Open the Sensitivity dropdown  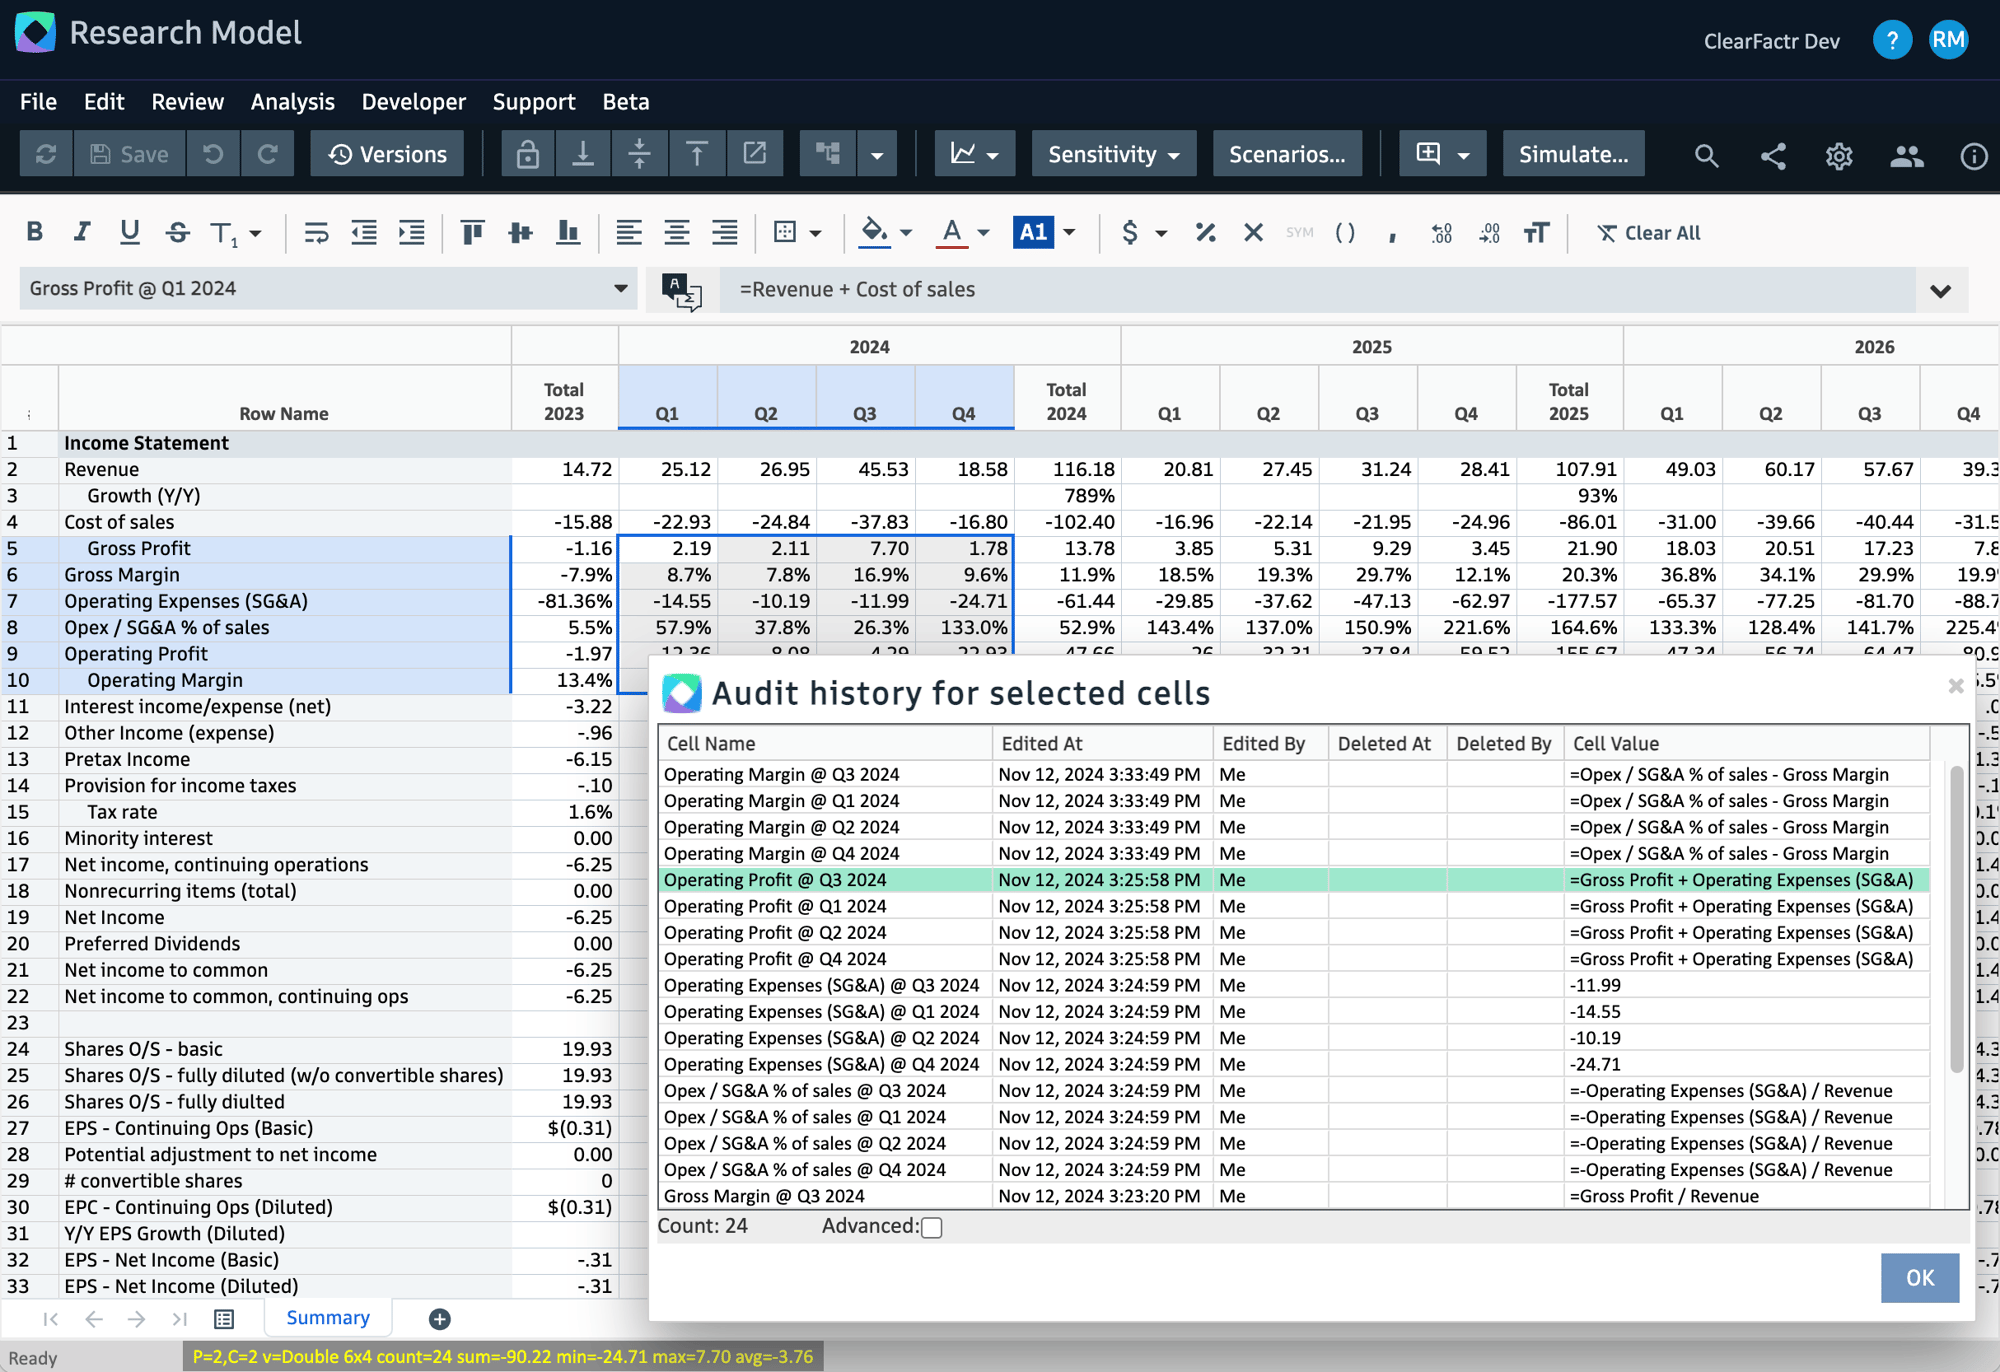1114,154
